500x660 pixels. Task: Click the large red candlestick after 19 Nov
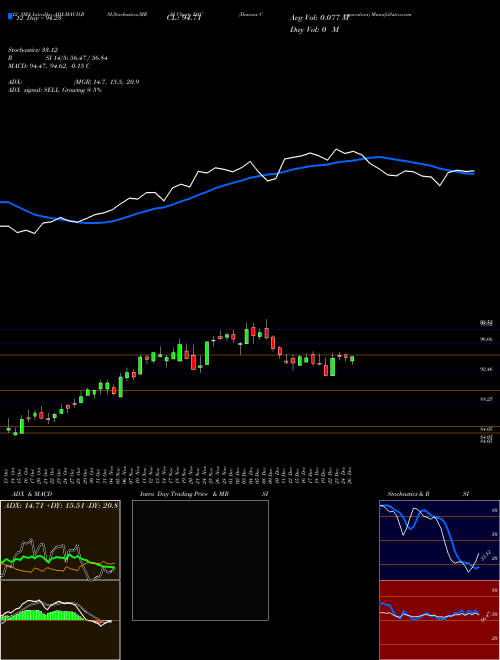click(x=193, y=362)
